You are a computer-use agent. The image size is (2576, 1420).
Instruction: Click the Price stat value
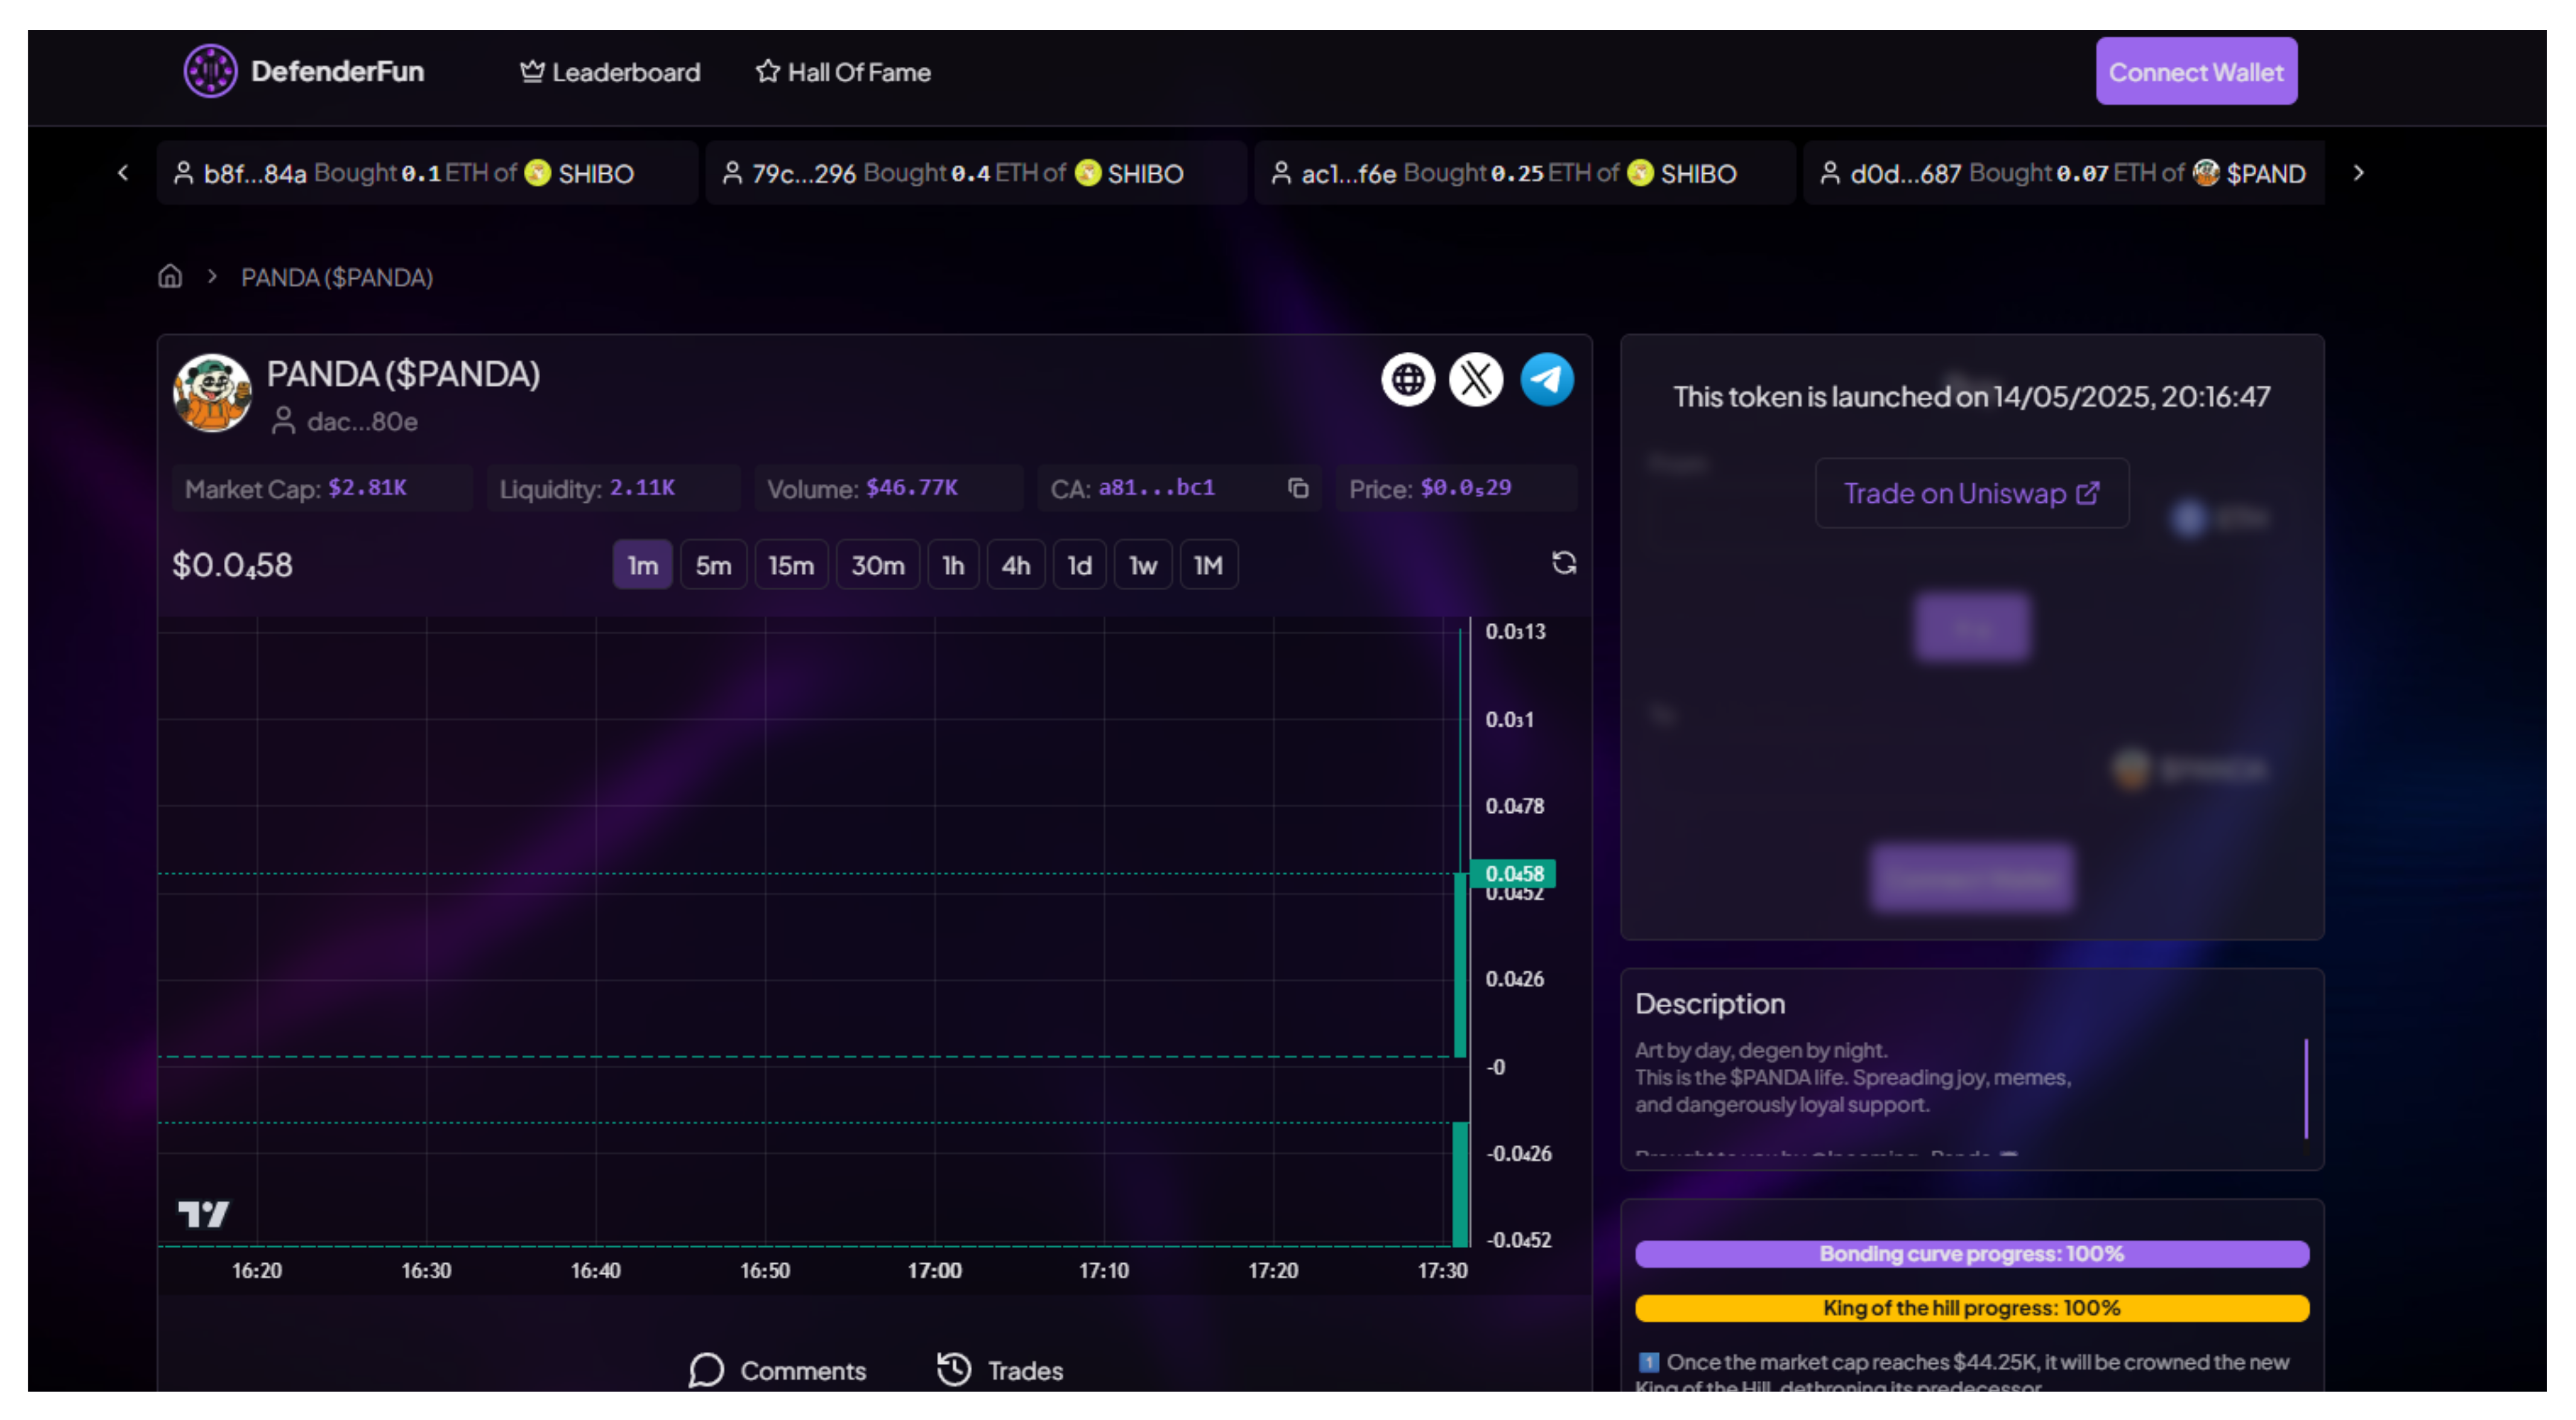pos(1465,488)
